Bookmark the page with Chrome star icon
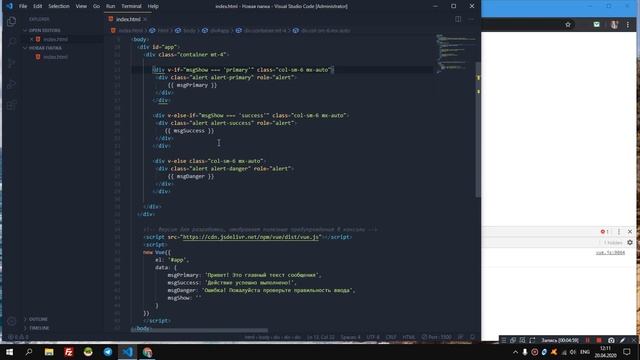Image resolution: width=640 pixels, height=360 pixels. pos(568,24)
